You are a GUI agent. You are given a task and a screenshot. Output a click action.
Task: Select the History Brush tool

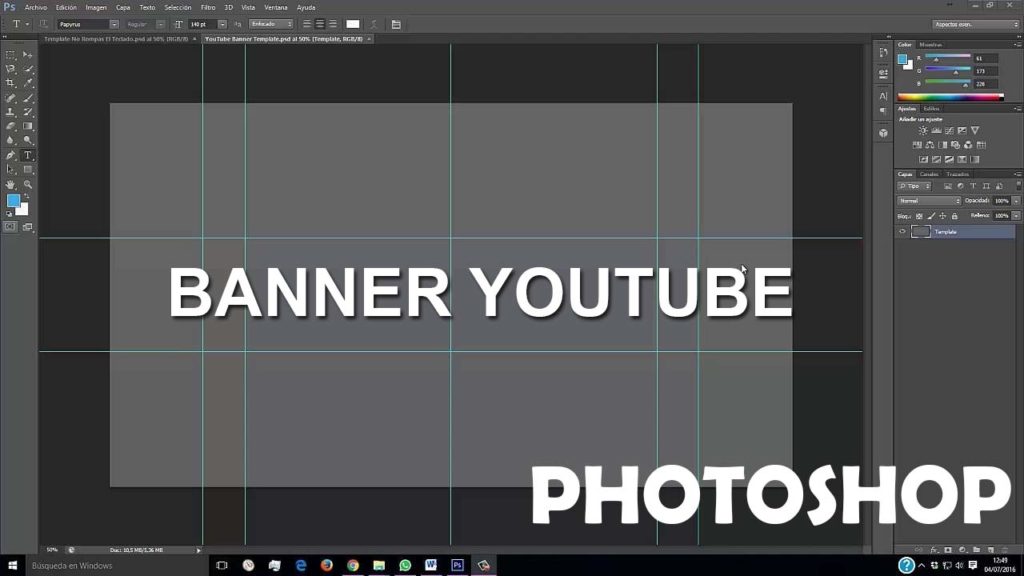click(x=27, y=112)
